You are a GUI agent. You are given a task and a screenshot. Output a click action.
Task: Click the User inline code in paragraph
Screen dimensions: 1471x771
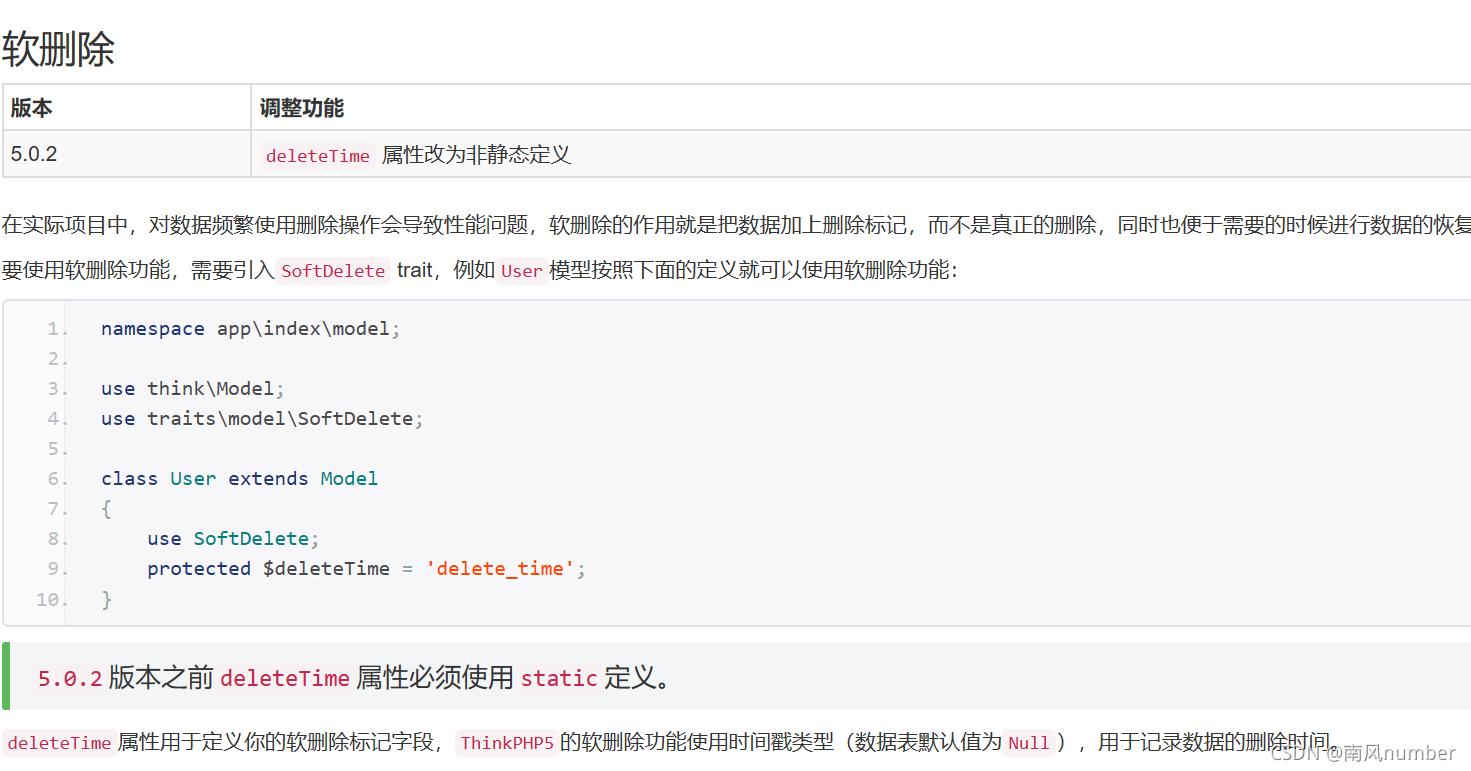[521, 270]
